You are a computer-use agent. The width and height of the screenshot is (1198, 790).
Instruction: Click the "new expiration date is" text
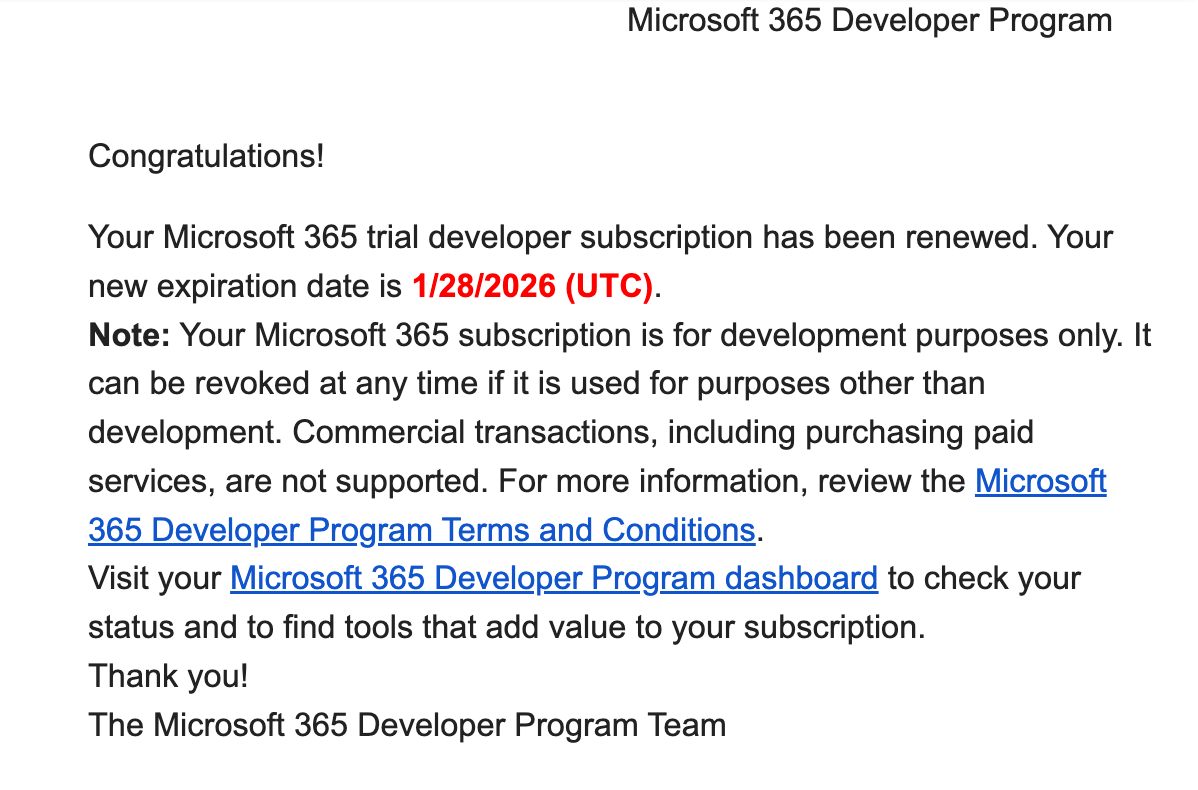[244, 287]
